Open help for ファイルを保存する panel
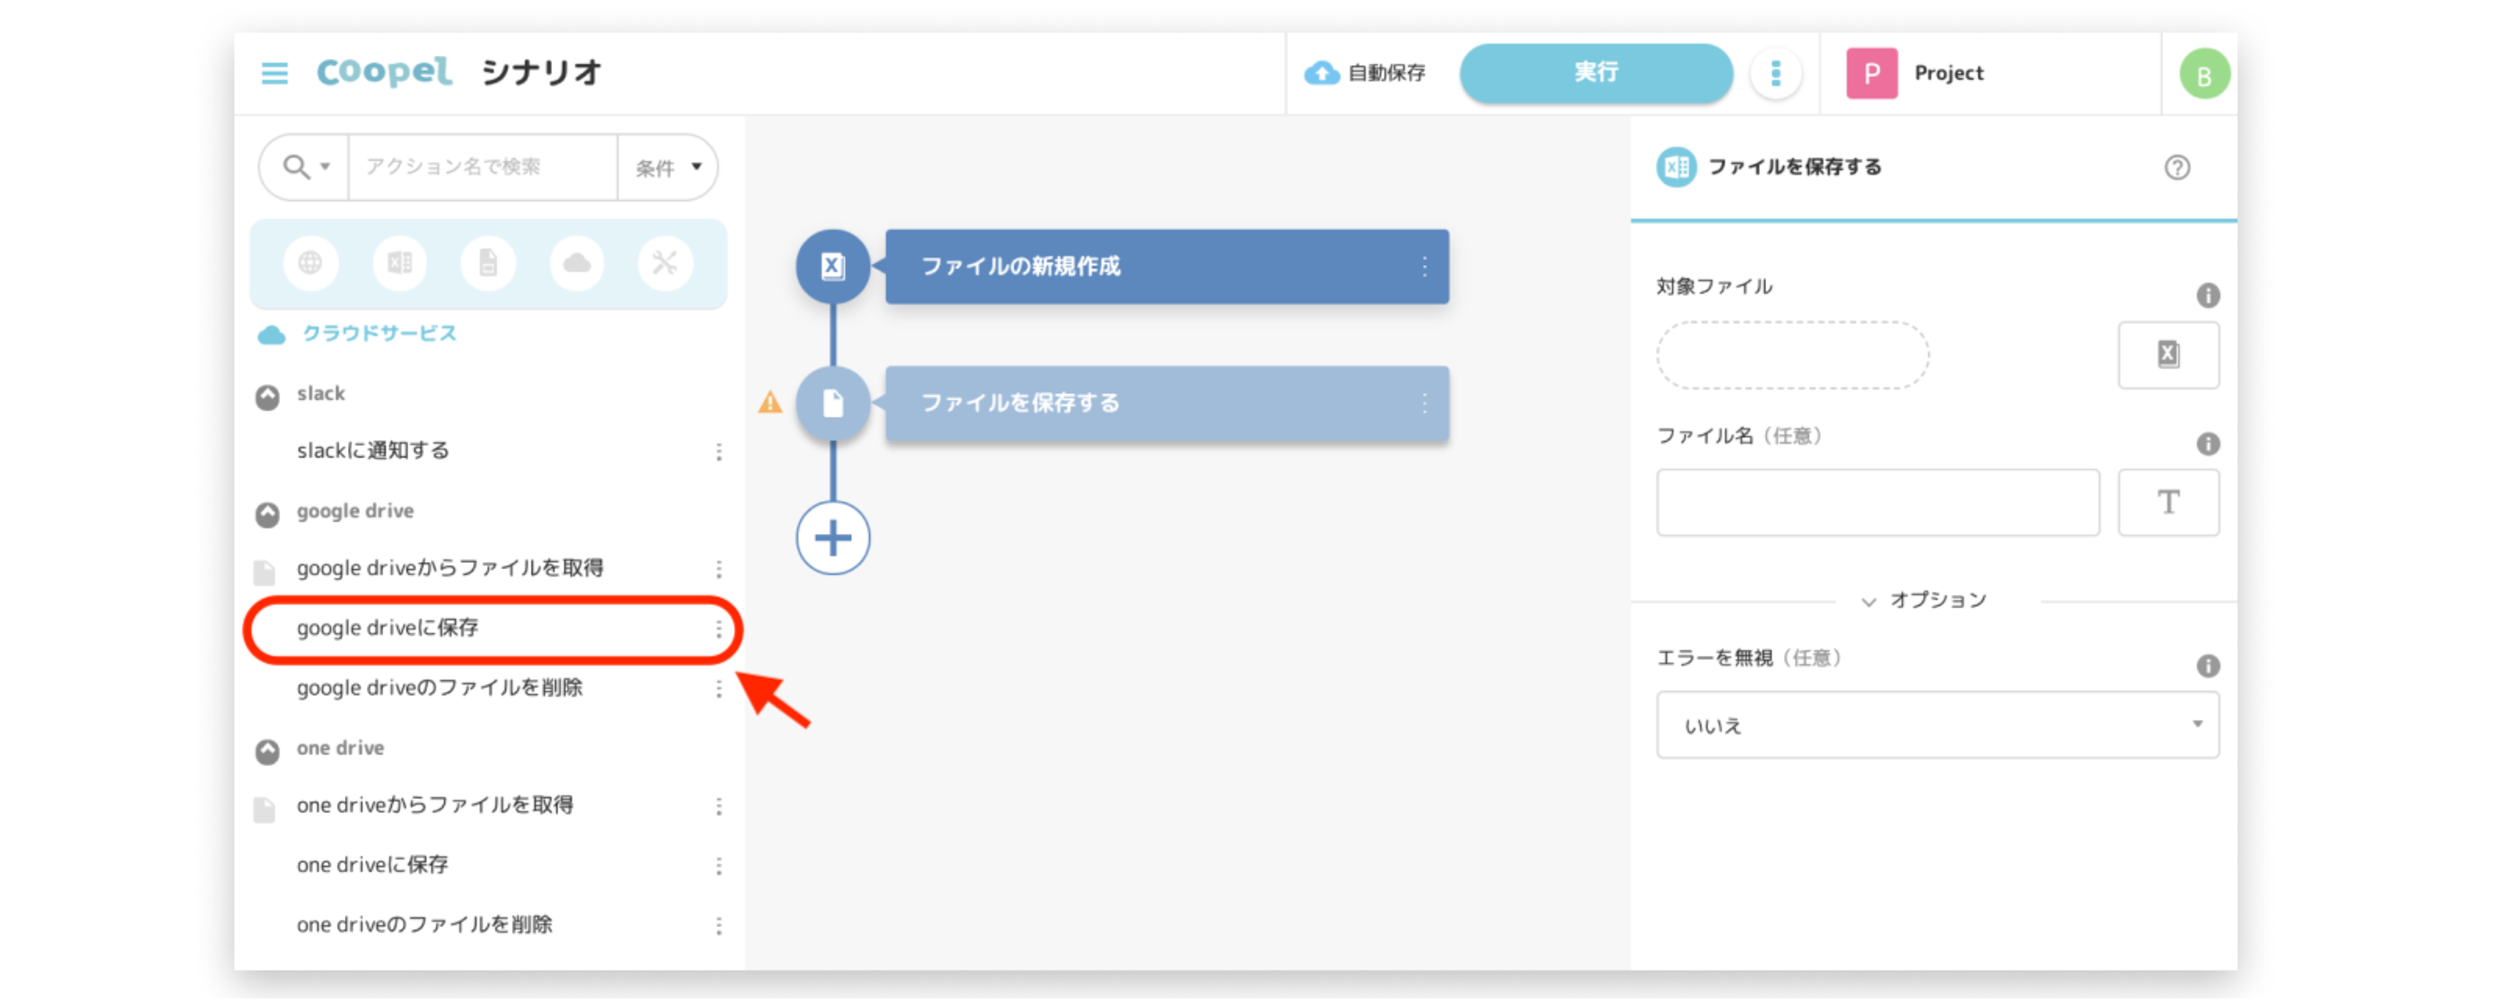2500x1000 pixels. pyautogui.click(x=2177, y=167)
